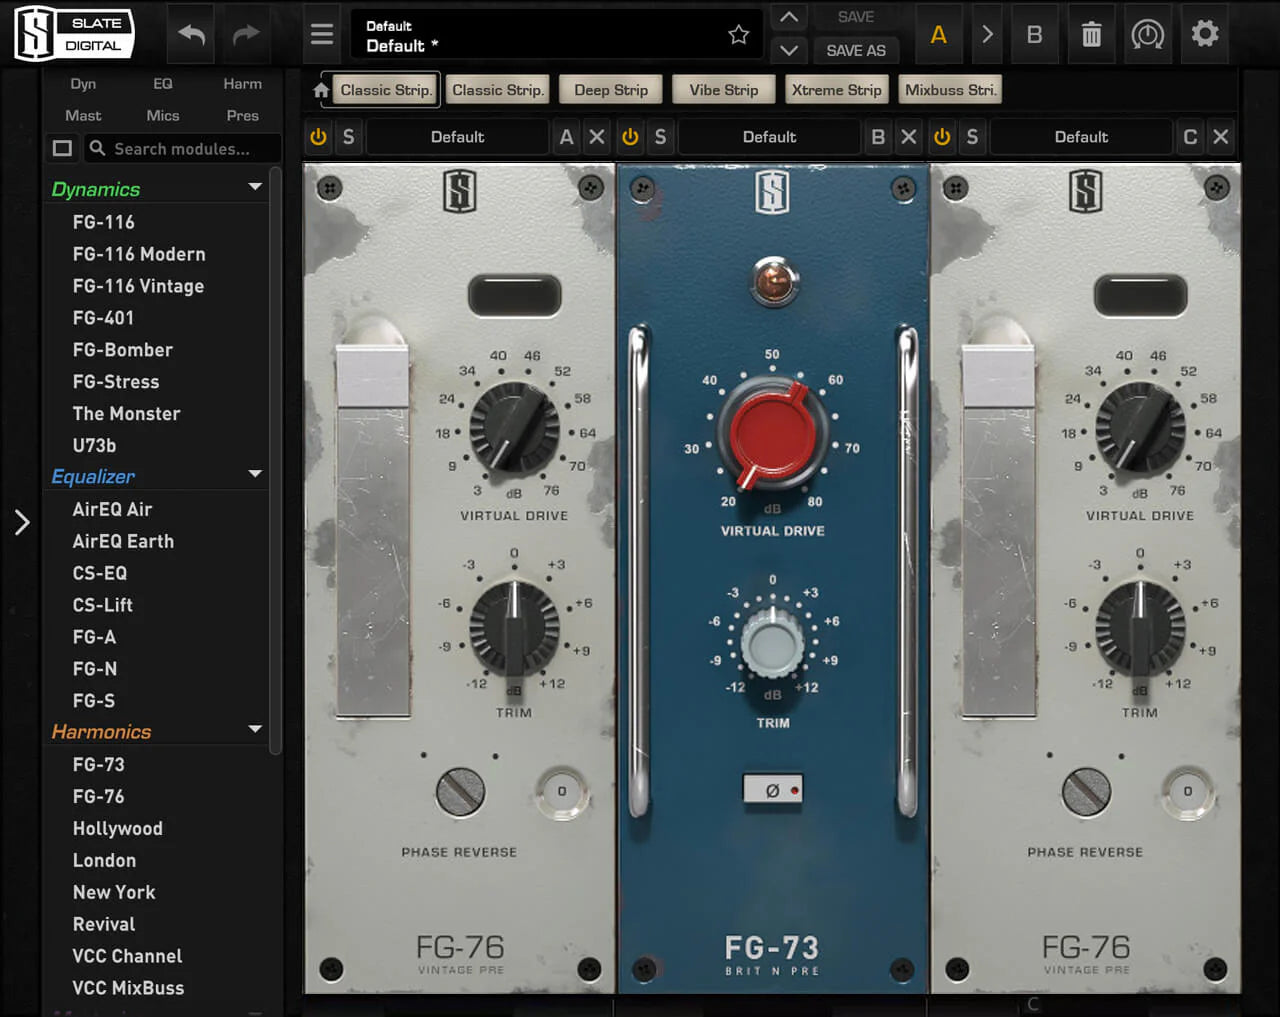Solo module slot A
Viewport: 1280px width, 1017px height.
[348, 137]
